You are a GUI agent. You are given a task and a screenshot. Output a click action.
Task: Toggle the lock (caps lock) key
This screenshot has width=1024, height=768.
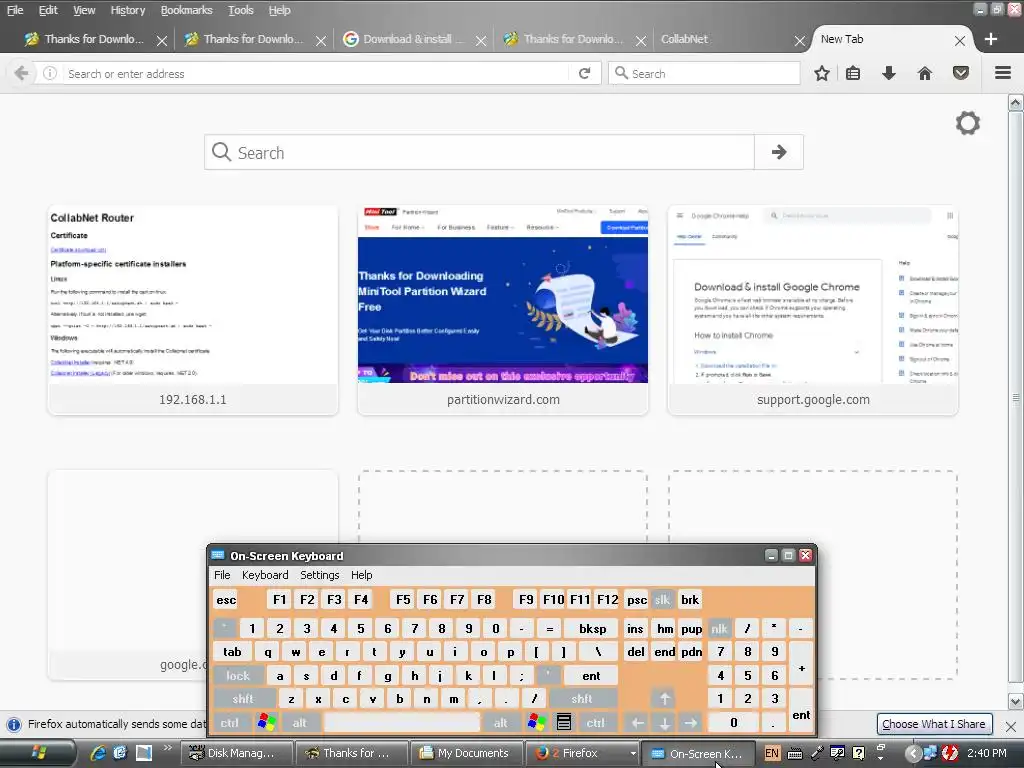(238, 675)
